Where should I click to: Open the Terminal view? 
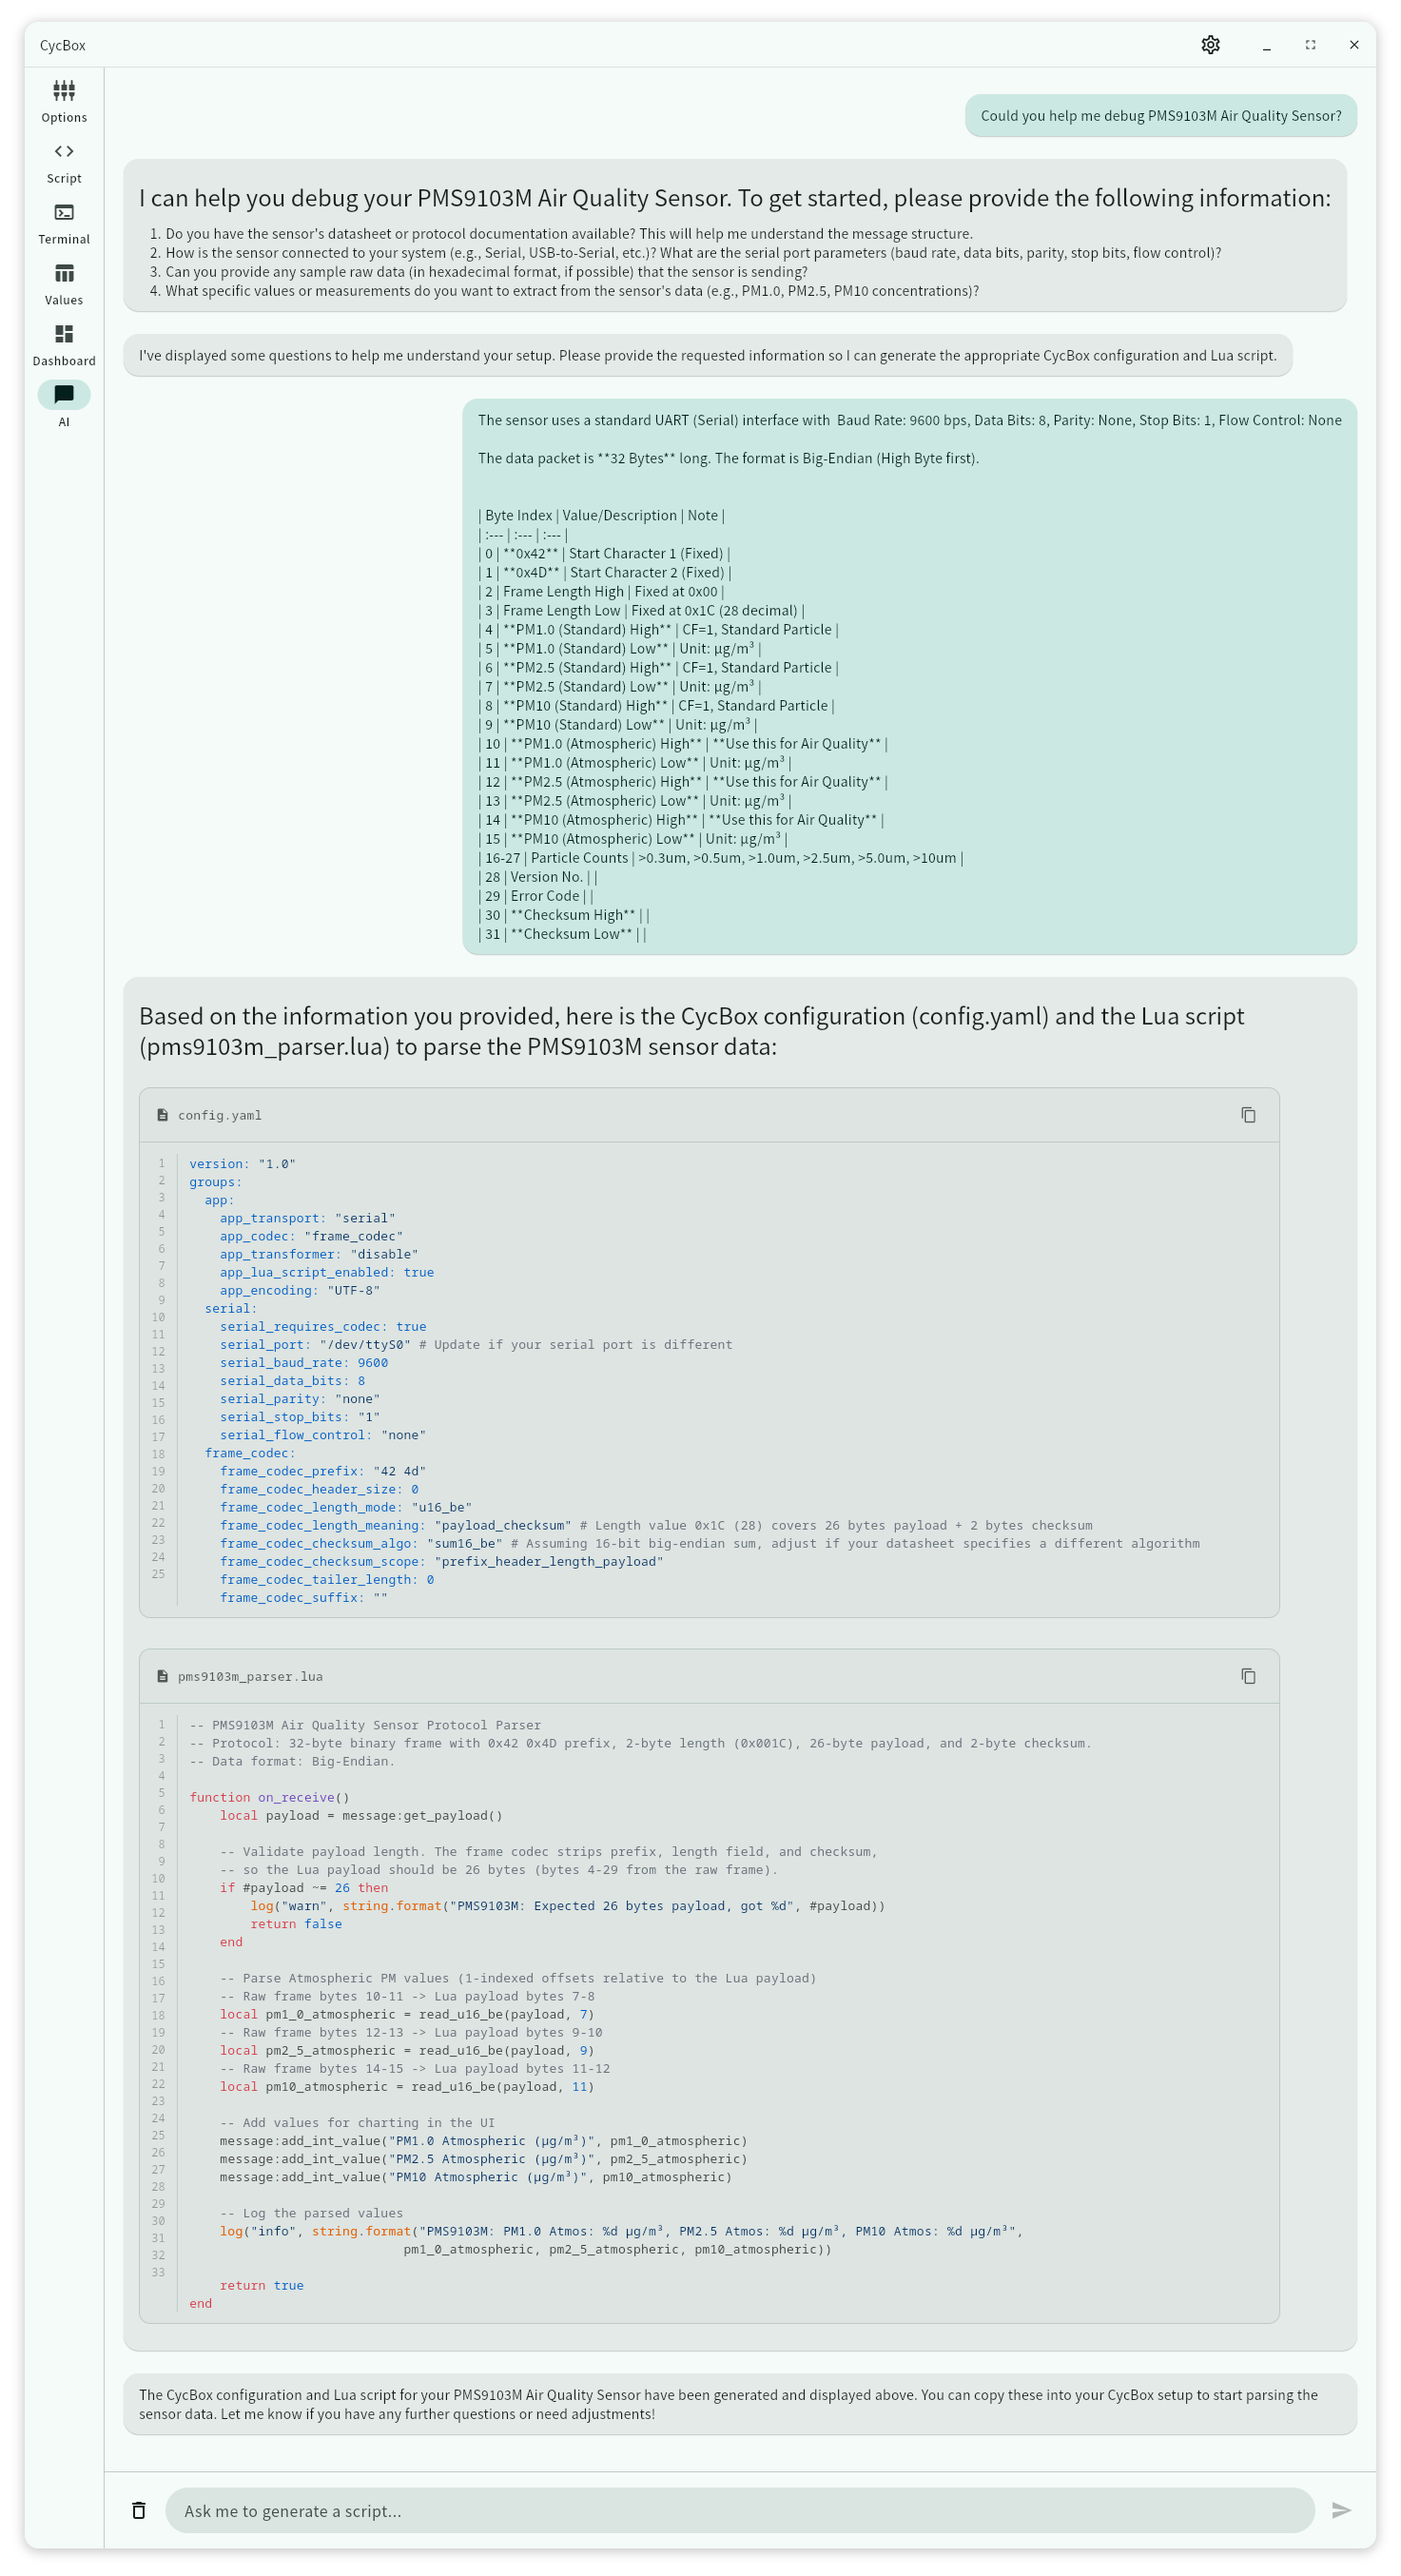click(64, 223)
